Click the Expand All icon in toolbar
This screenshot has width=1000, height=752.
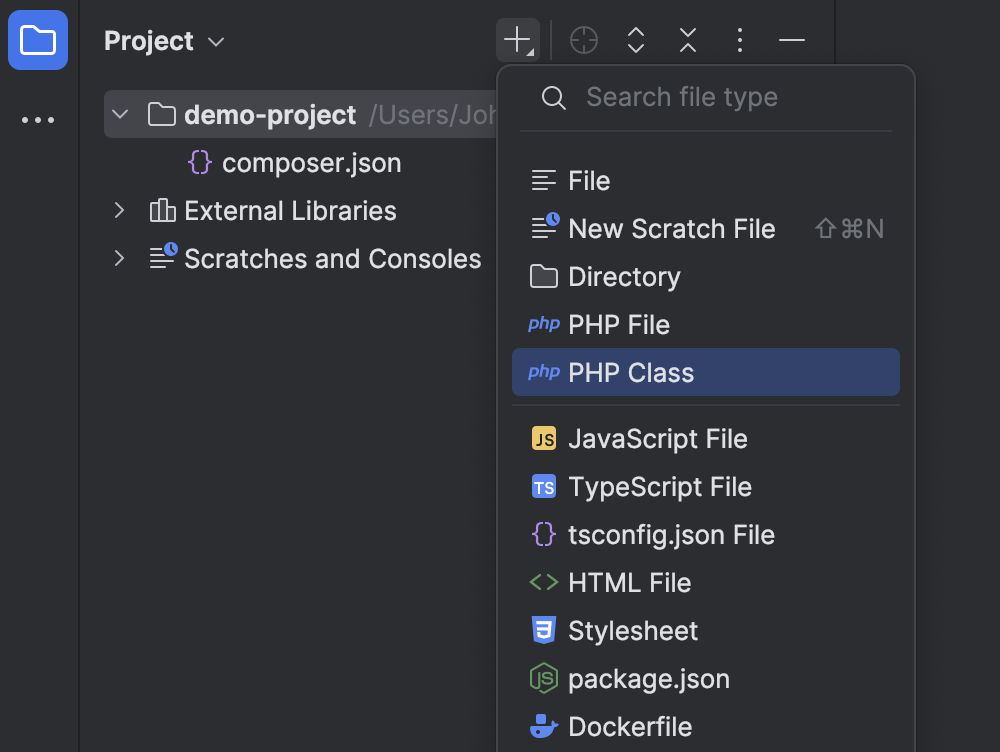pos(636,40)
